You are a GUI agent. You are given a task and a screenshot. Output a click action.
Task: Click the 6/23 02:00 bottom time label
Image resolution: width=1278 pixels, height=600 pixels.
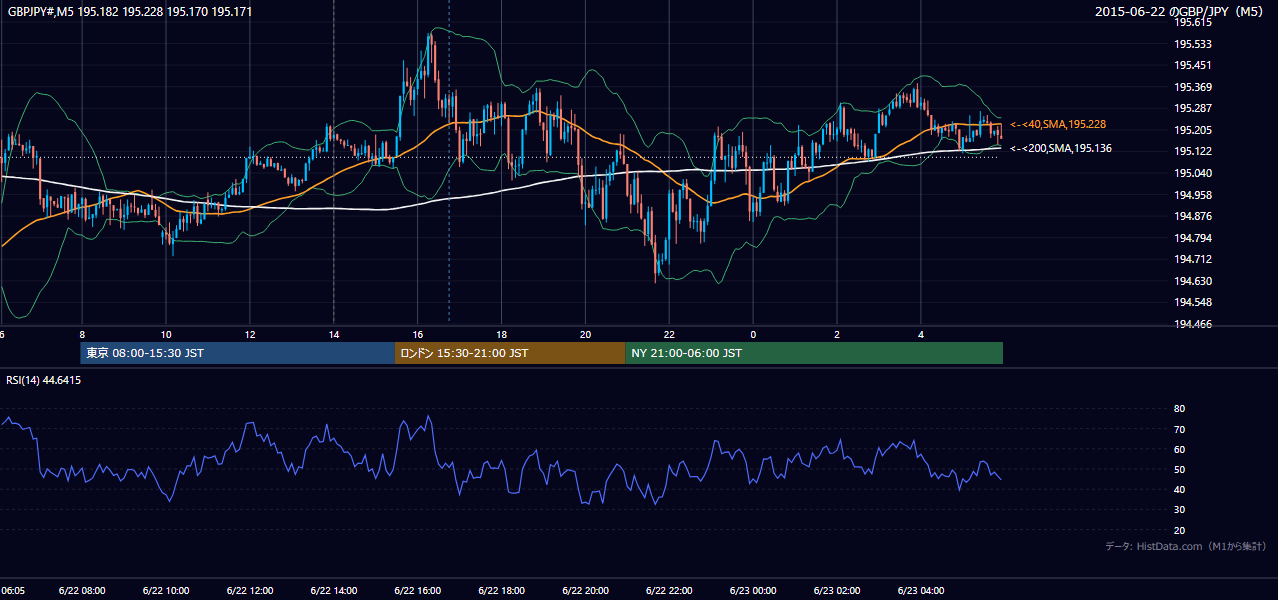837,590
